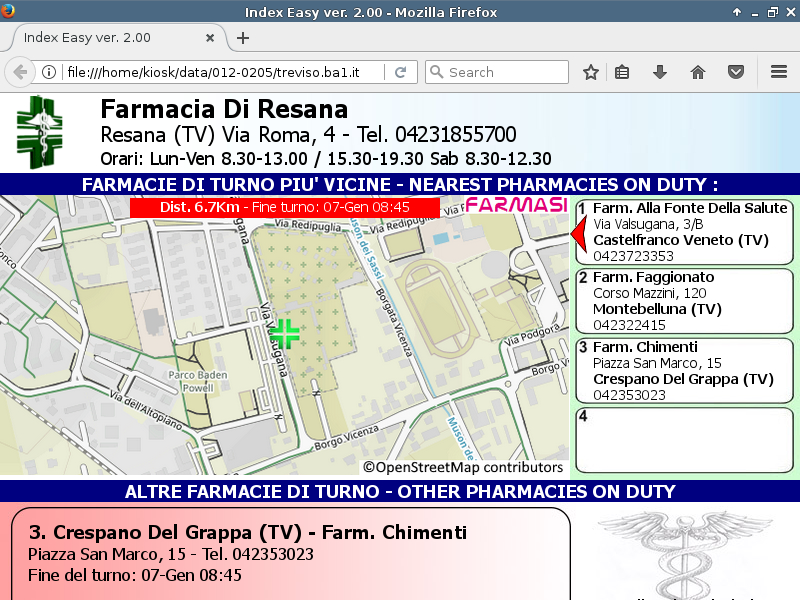The height and width of the screenshot is (600, 800).
Task: Select Farm. Faggionato pharmacy entry
Action: coord(684,301)
